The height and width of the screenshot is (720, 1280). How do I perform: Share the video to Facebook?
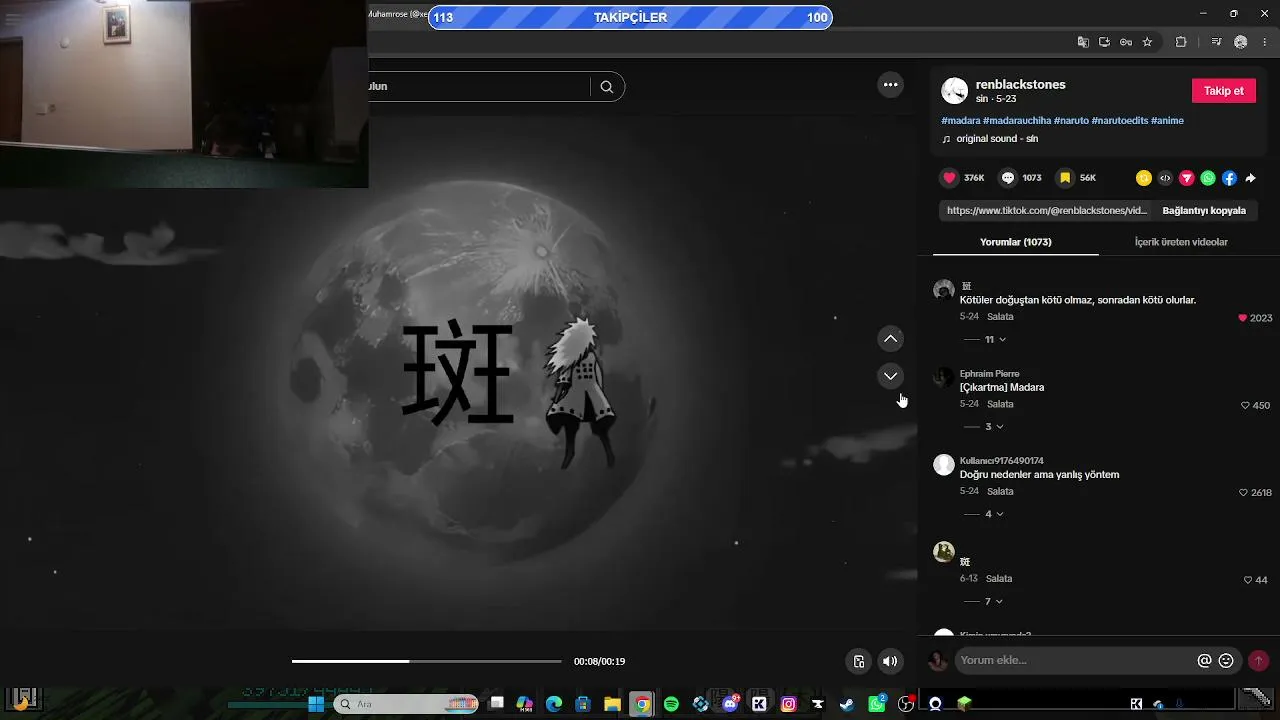tap(1229, 178)
